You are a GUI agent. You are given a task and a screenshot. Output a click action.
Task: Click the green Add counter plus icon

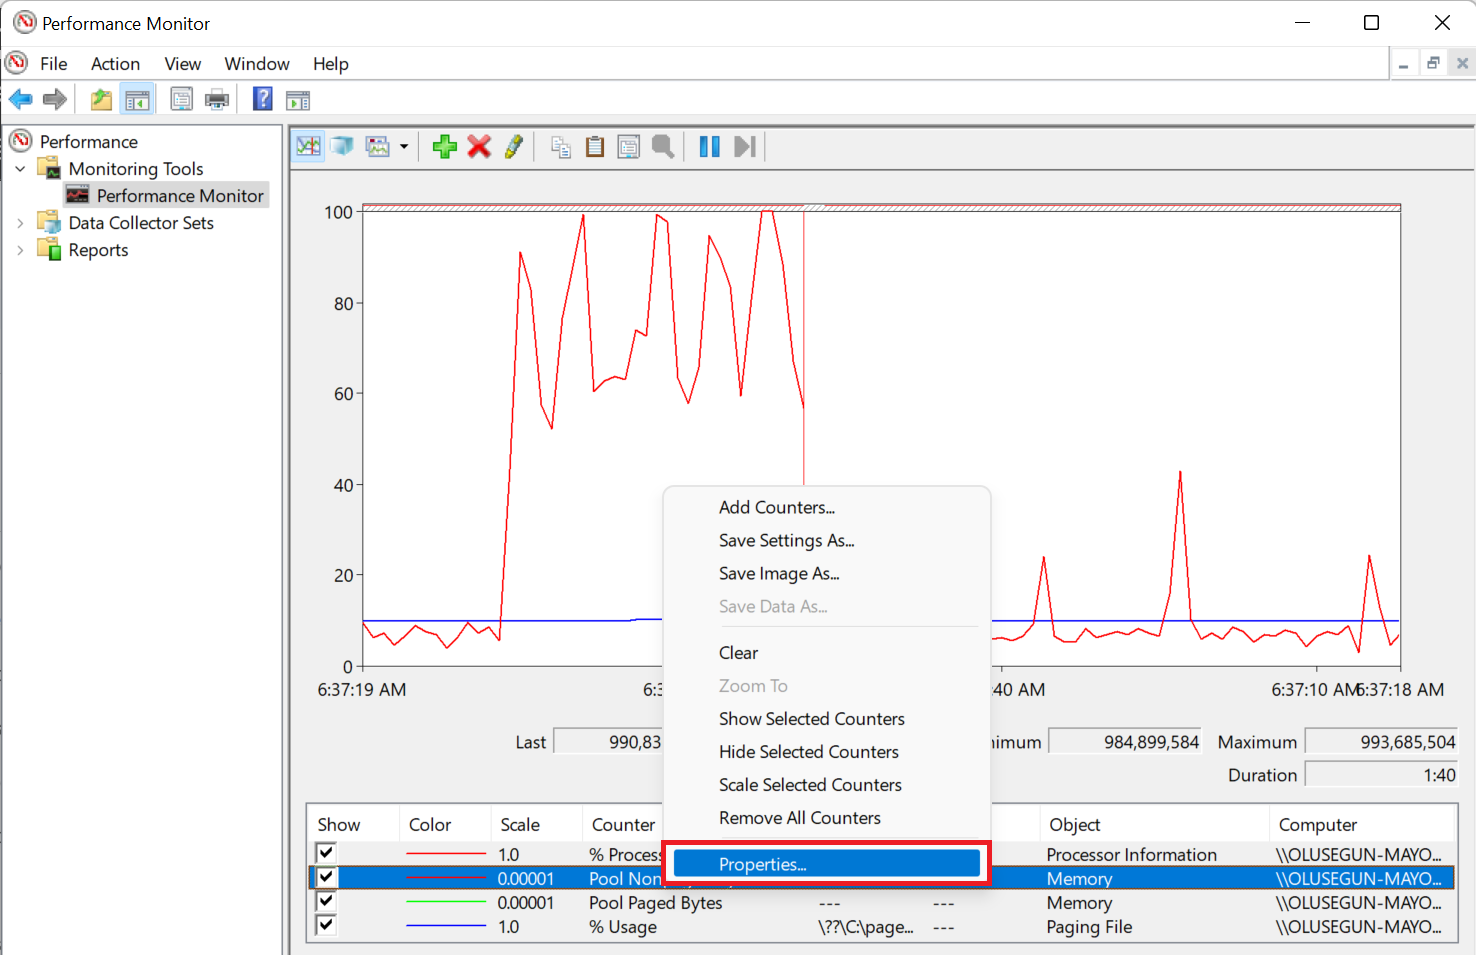(445, 147)
